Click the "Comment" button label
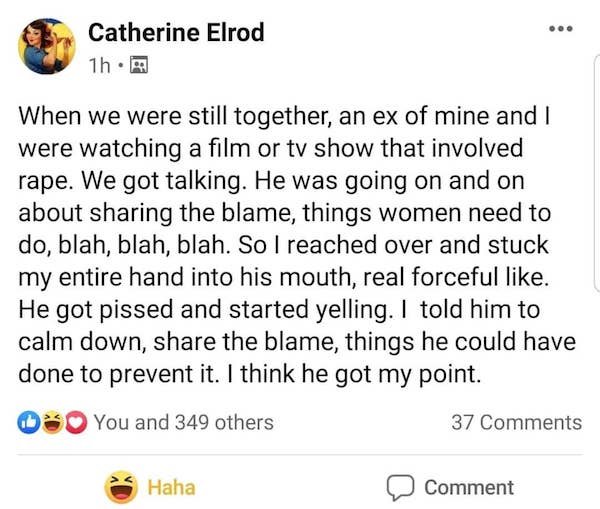The height and width of the screenshot is (509, 600). [x=469, y=488]
